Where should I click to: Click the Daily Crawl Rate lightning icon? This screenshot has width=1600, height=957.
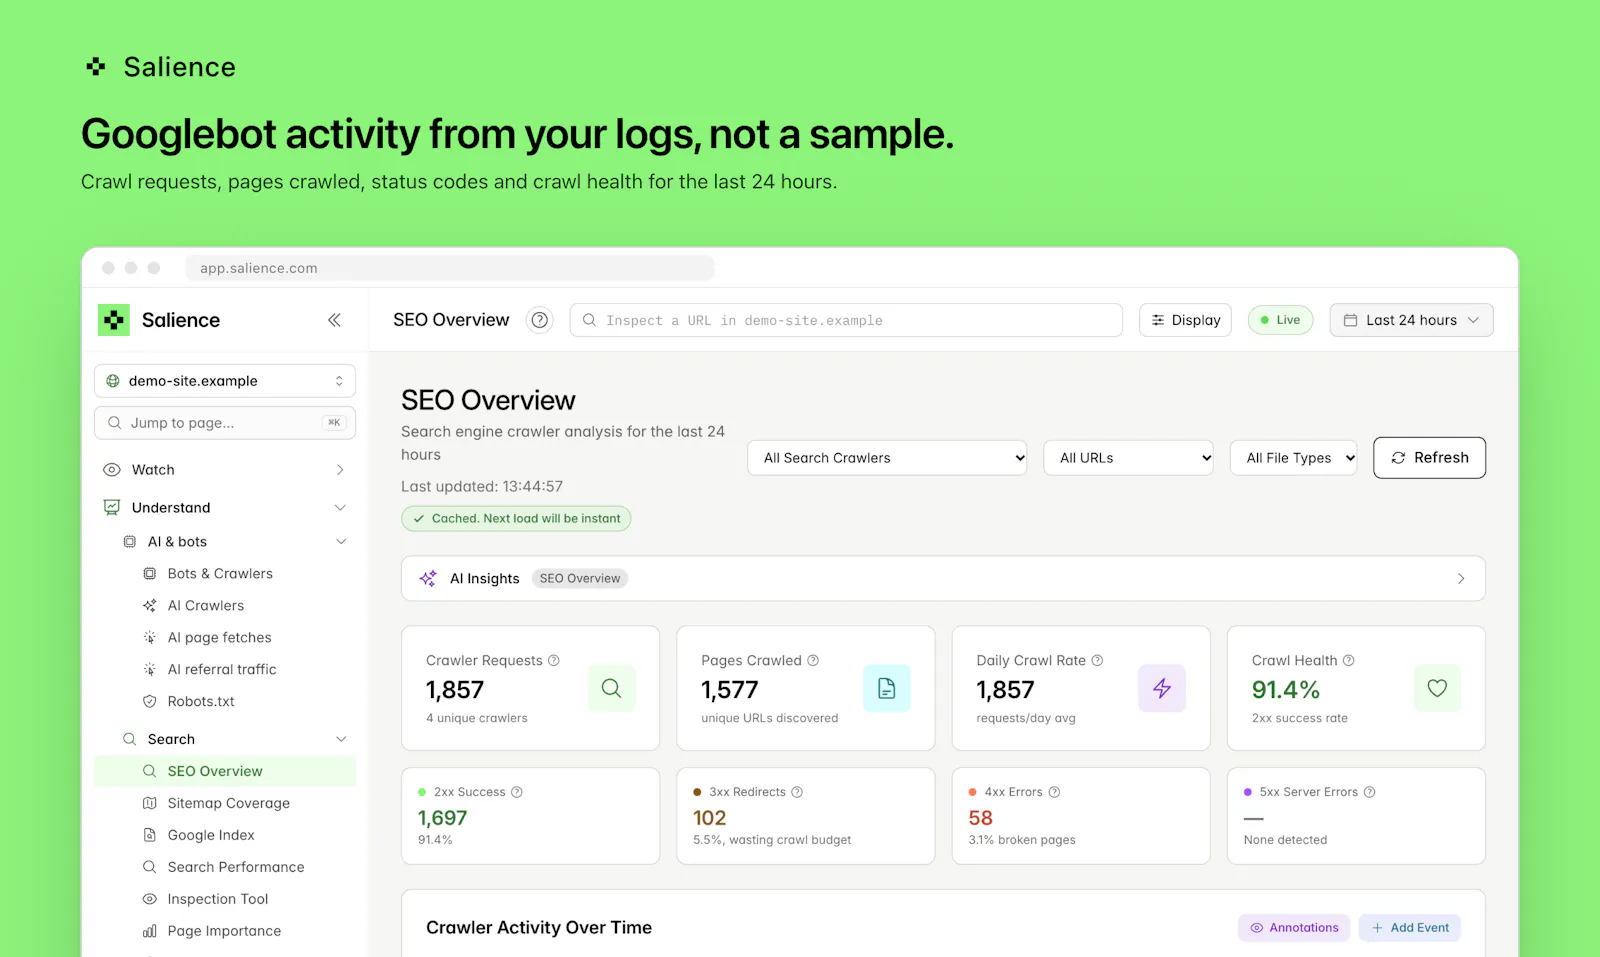click(x=1162, y=688)
